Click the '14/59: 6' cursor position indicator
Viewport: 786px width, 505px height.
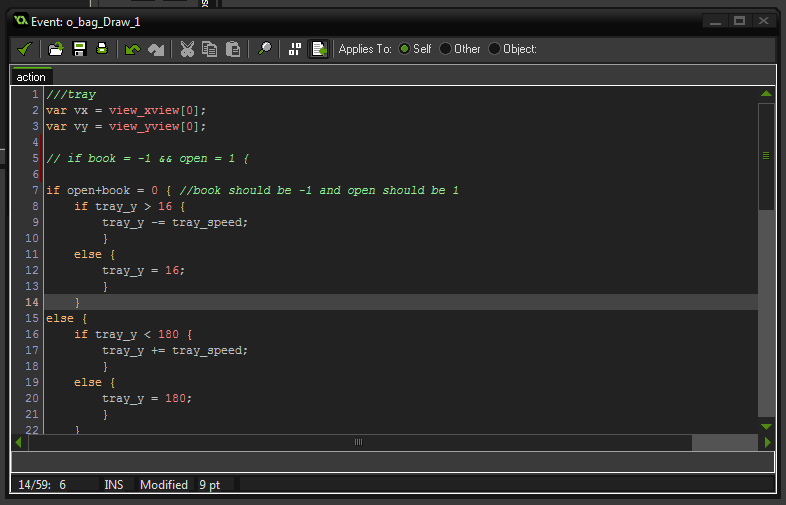(42, 485)
